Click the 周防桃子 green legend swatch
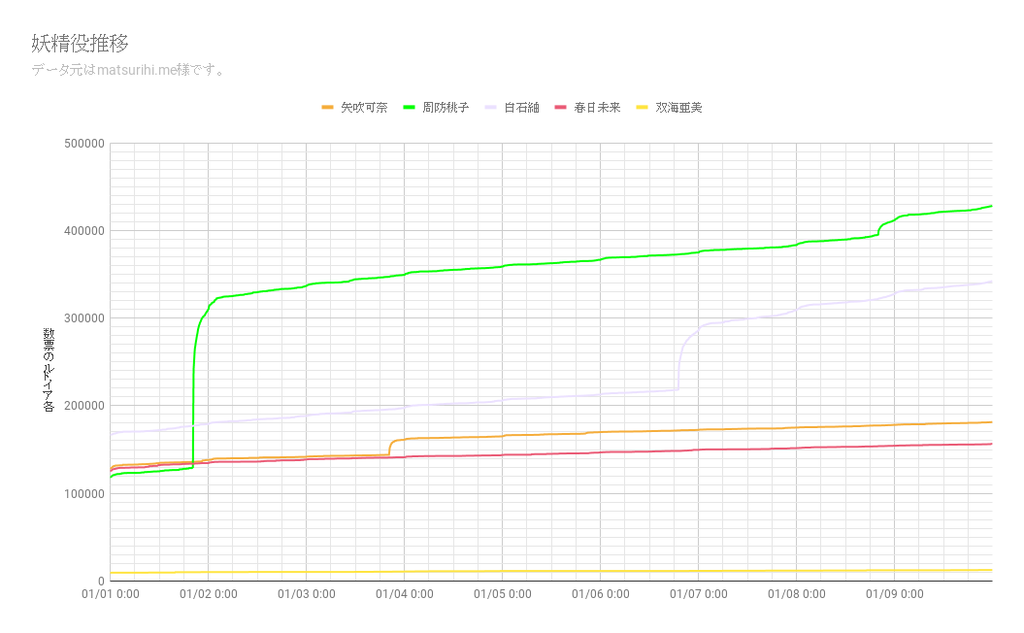This screenshot has height=633, width=1024. [409, 108]
